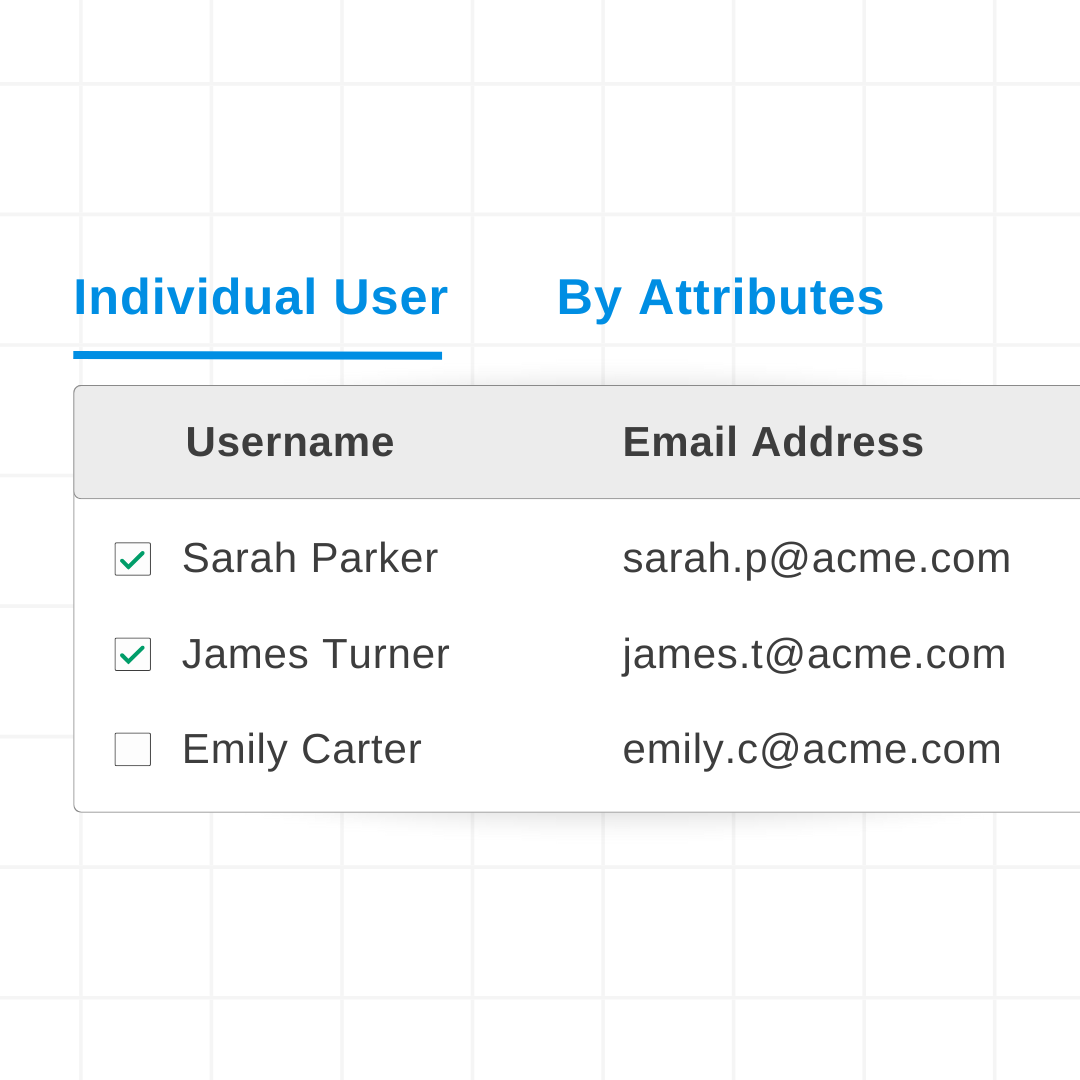Choose the Emily Carter username text
The image size is (1080, 1080).
click(302, 749)
